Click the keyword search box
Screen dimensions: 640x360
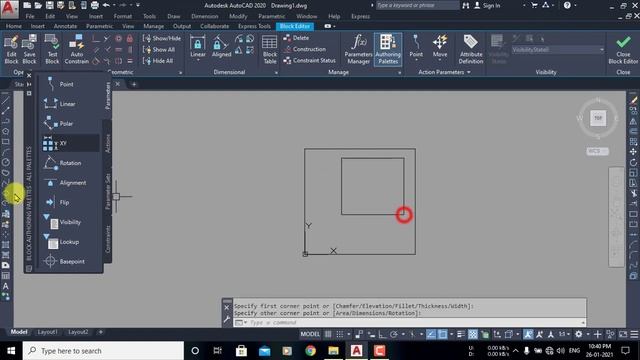click(417, 5)
